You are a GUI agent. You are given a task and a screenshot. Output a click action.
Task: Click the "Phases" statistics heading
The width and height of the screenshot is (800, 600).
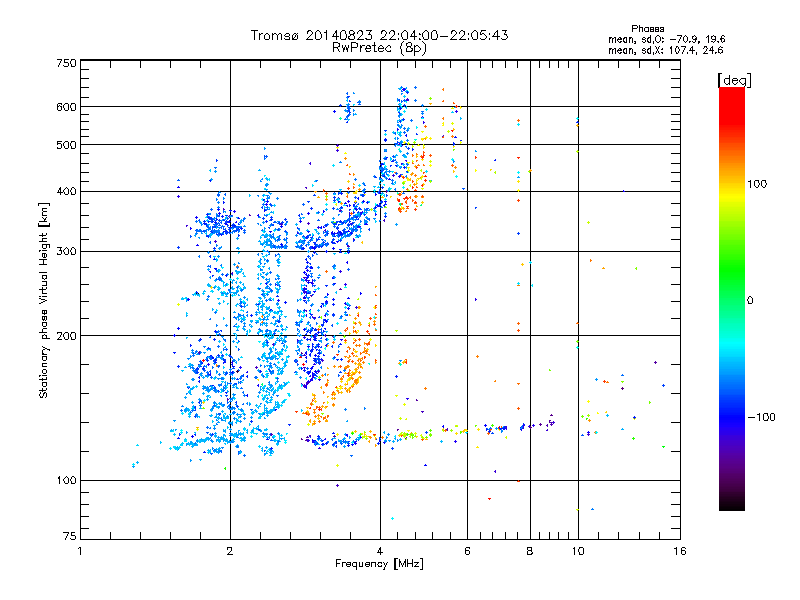pyautogui.click(x=647, y=29)
